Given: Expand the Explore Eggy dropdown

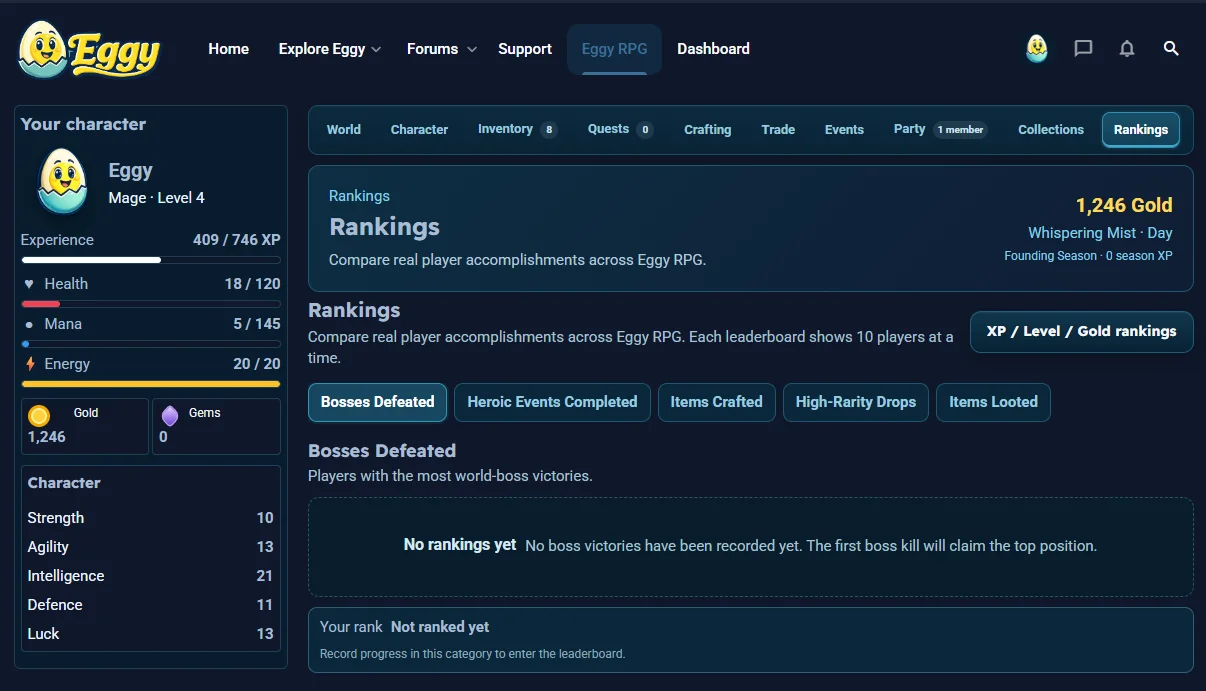Looking at the screenshot, I should click(330, 49).
